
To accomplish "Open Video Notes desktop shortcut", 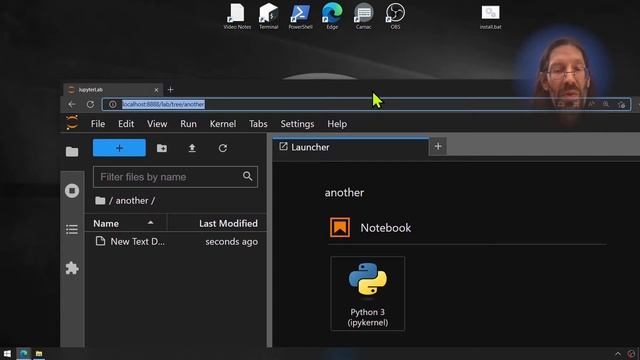I will [x=237, y=16].
